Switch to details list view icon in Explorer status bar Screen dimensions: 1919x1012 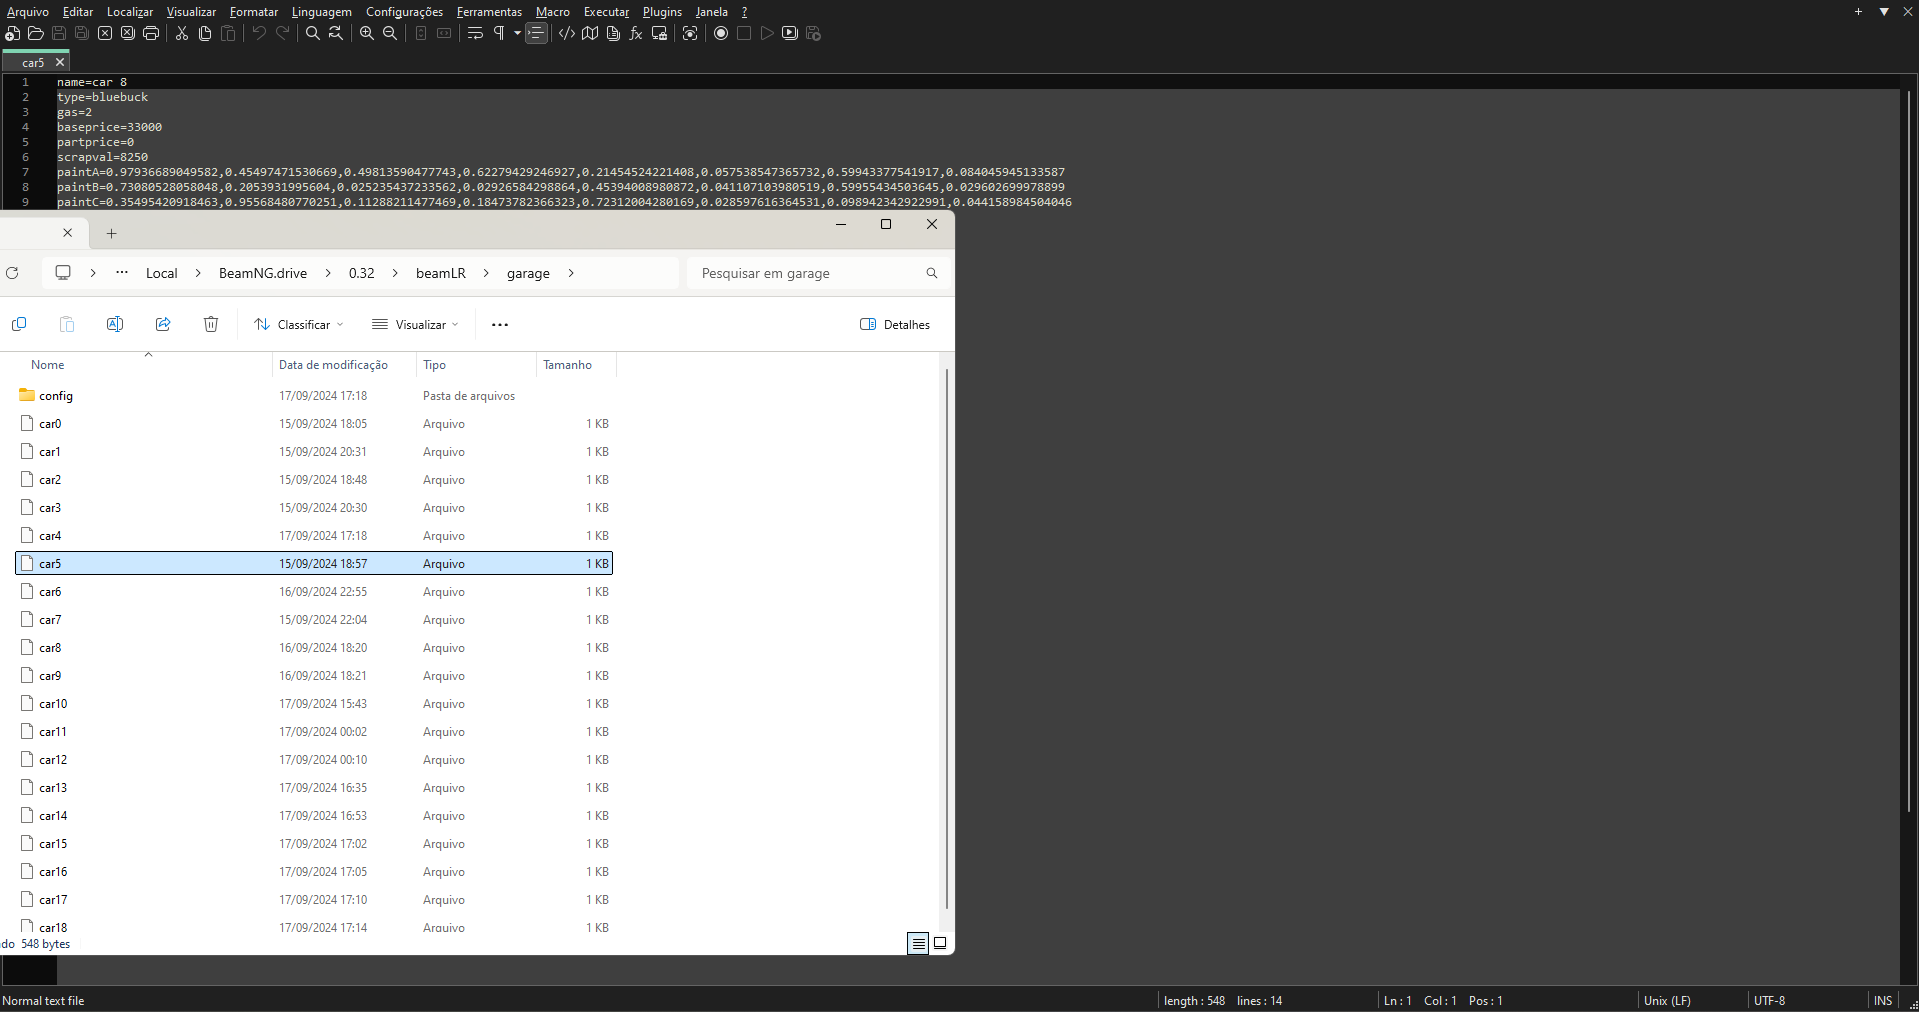point(918,943)
